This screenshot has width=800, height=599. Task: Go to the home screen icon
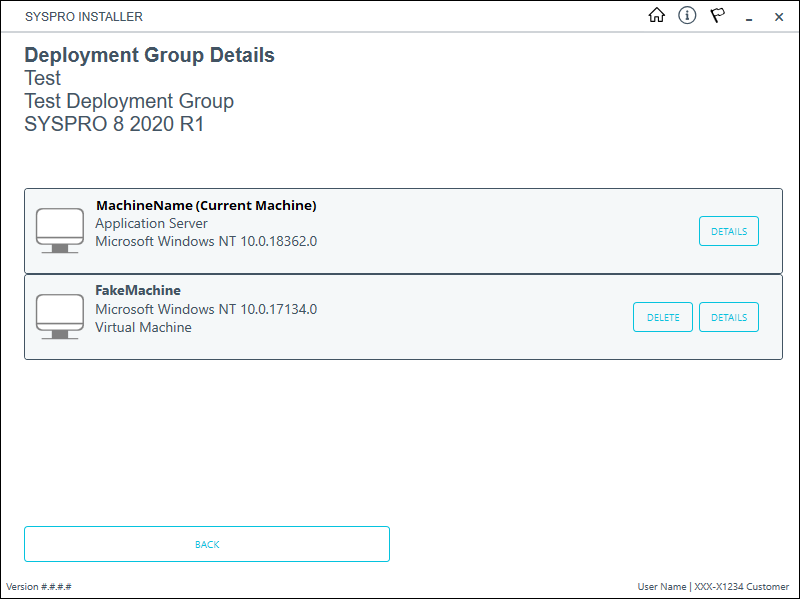(657, 15)
